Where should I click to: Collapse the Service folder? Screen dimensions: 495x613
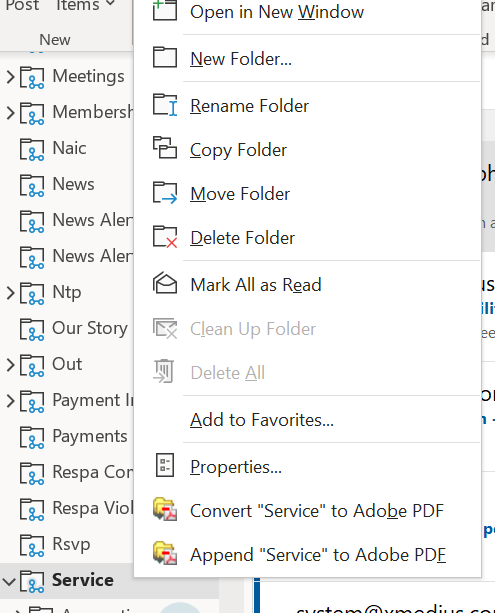tap(9, 581)
